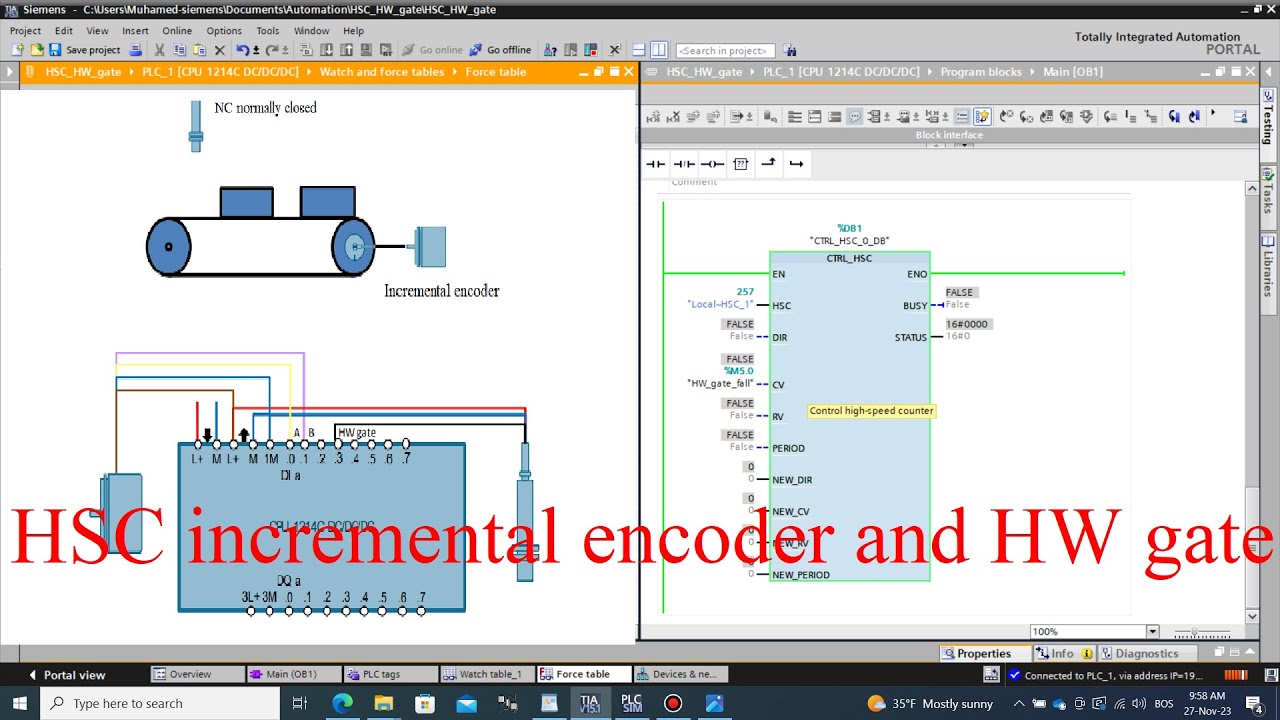Insert a normally open contact
Viewport: 1280px width, 720px height.
tap(655, 164)
